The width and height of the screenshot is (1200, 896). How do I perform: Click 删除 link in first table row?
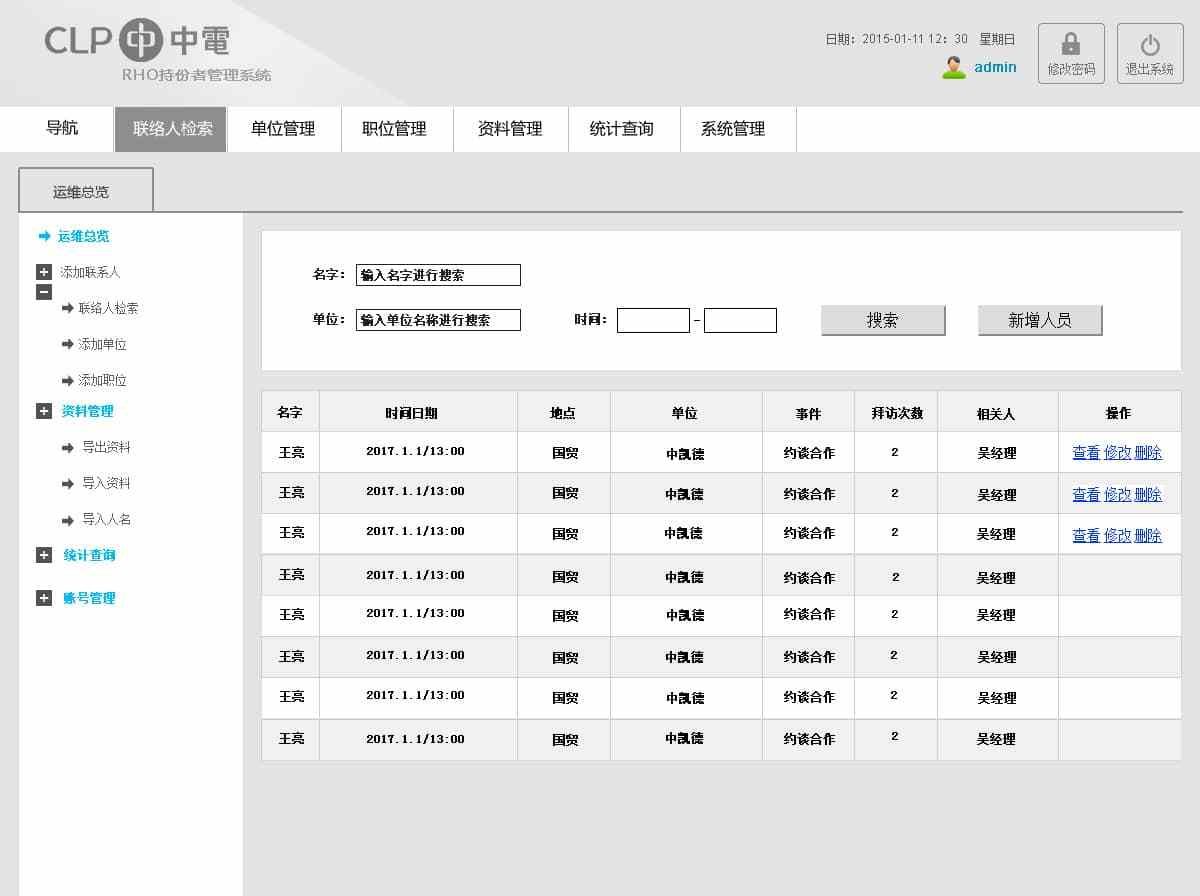point(1148,453)
